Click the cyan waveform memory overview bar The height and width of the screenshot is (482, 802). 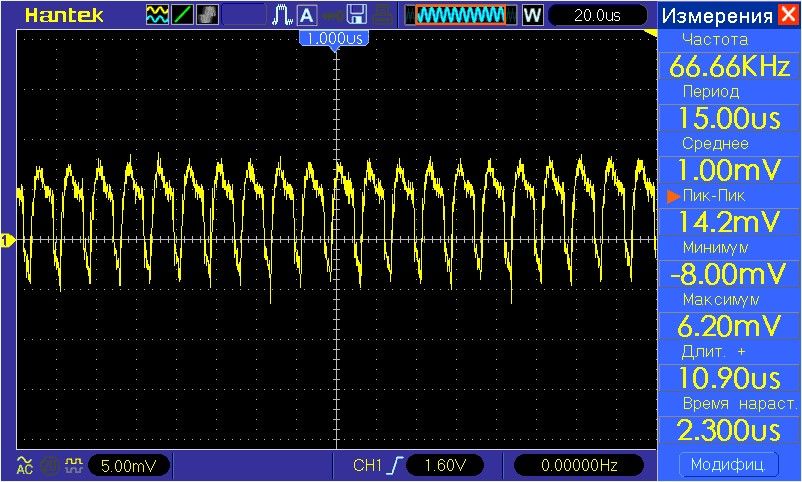coord(460,15)
